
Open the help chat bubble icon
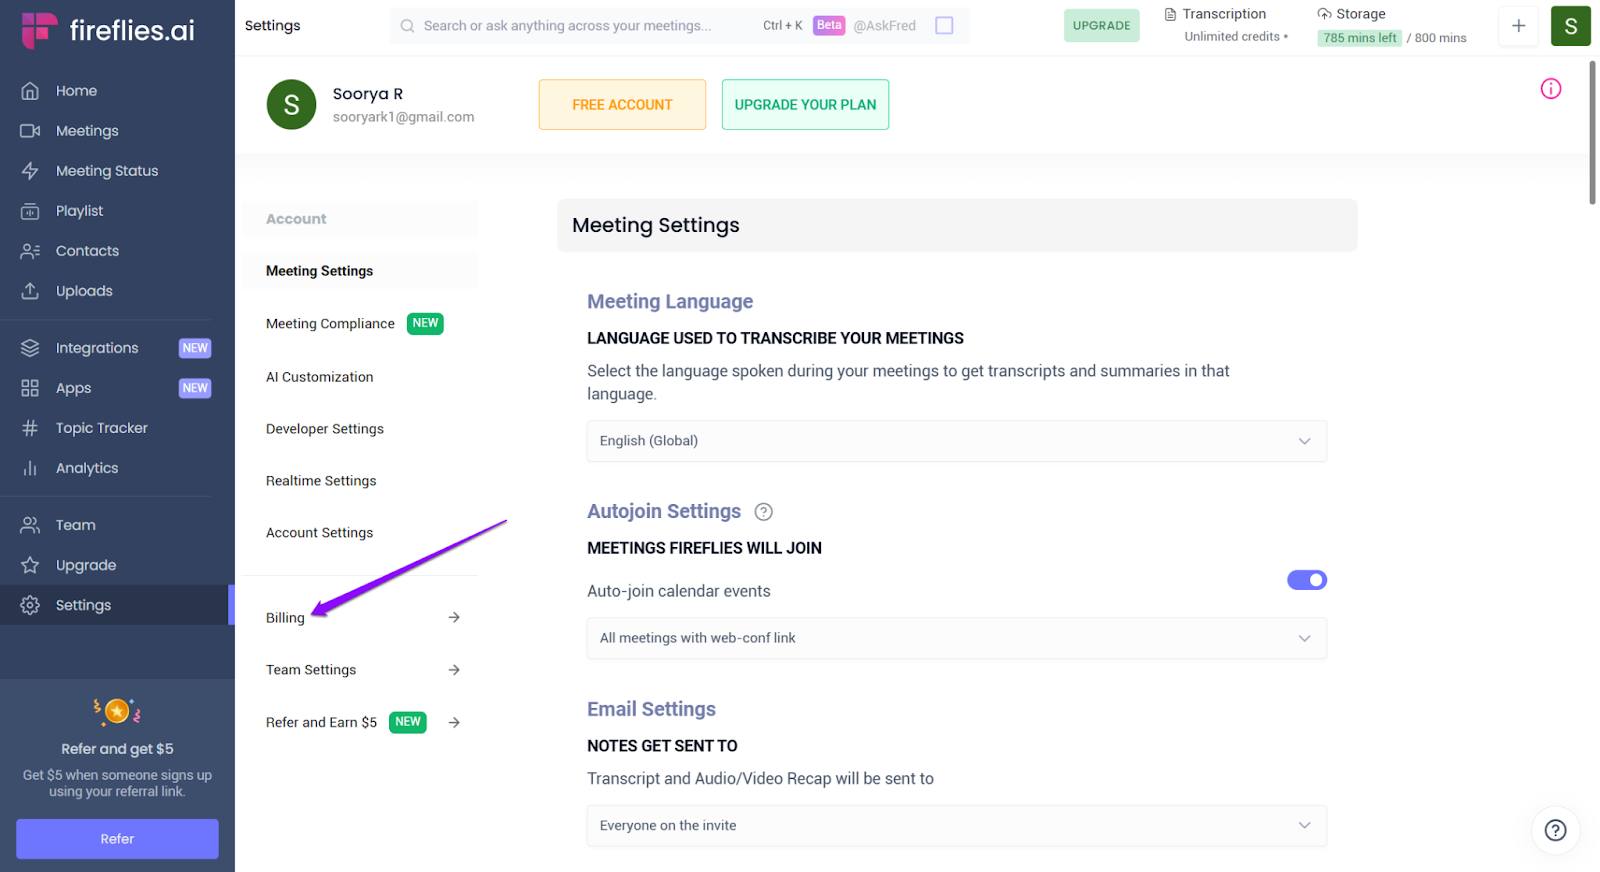click(1555, 830)
